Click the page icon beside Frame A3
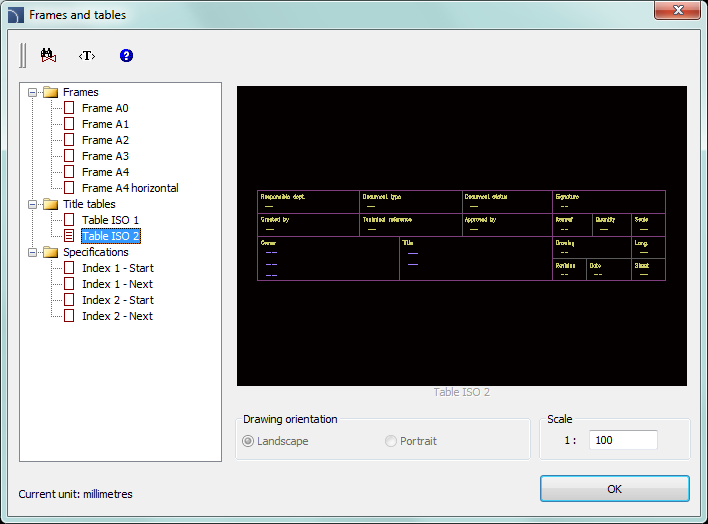This screenshot has width=708, height=524. click(x=69, y=156)
